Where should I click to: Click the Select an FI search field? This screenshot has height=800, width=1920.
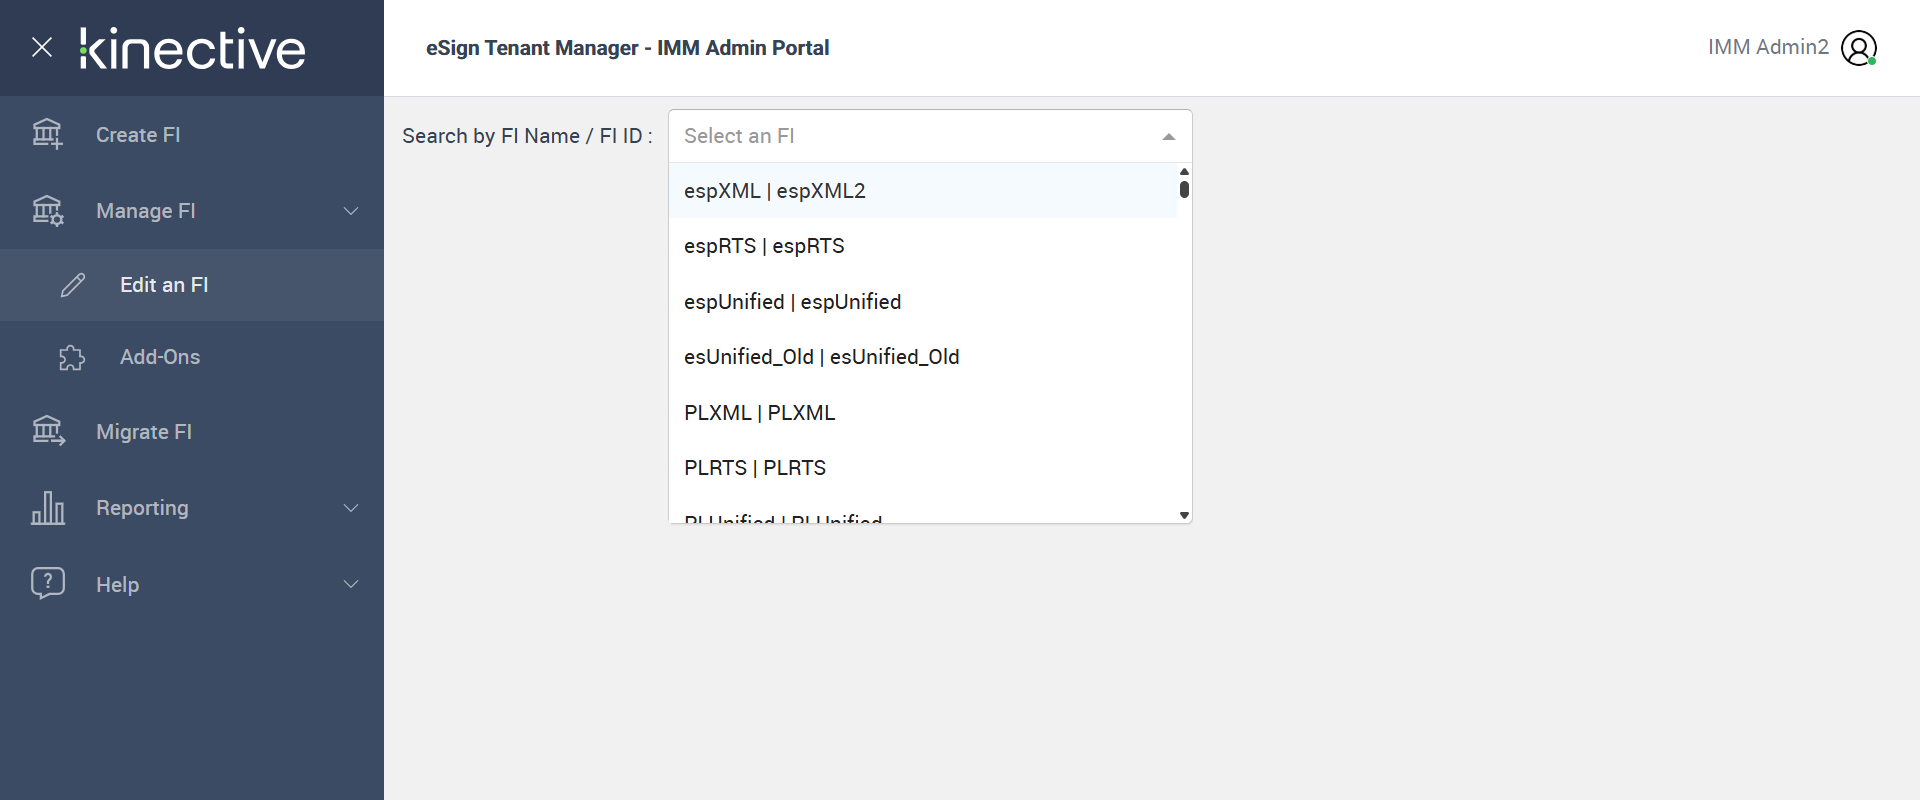point(910,136)
